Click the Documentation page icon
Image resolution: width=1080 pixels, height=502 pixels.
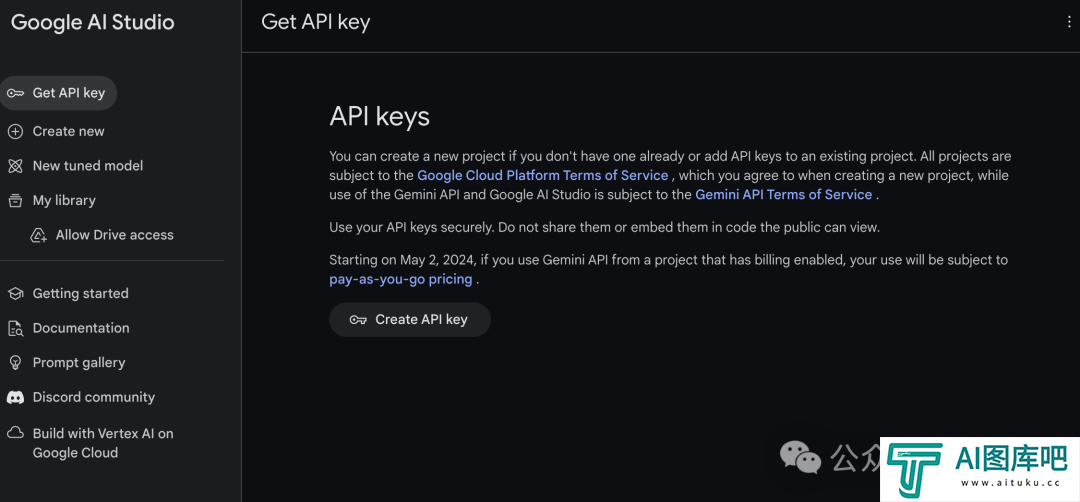[x=15, y=328]
